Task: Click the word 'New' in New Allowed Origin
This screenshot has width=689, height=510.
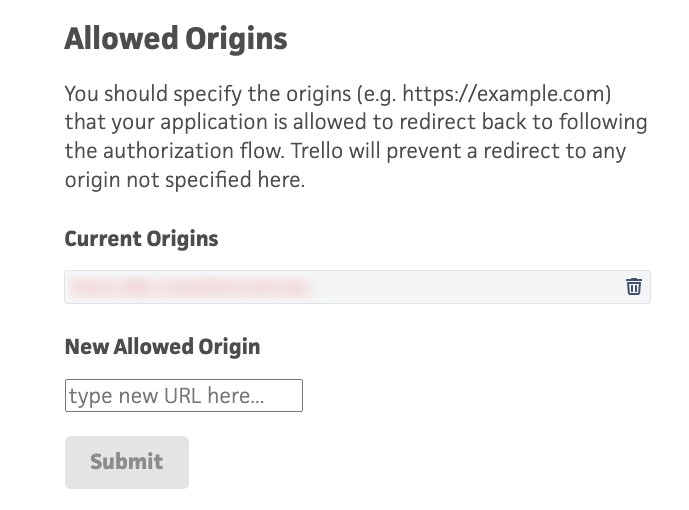Action: point(86,347)
